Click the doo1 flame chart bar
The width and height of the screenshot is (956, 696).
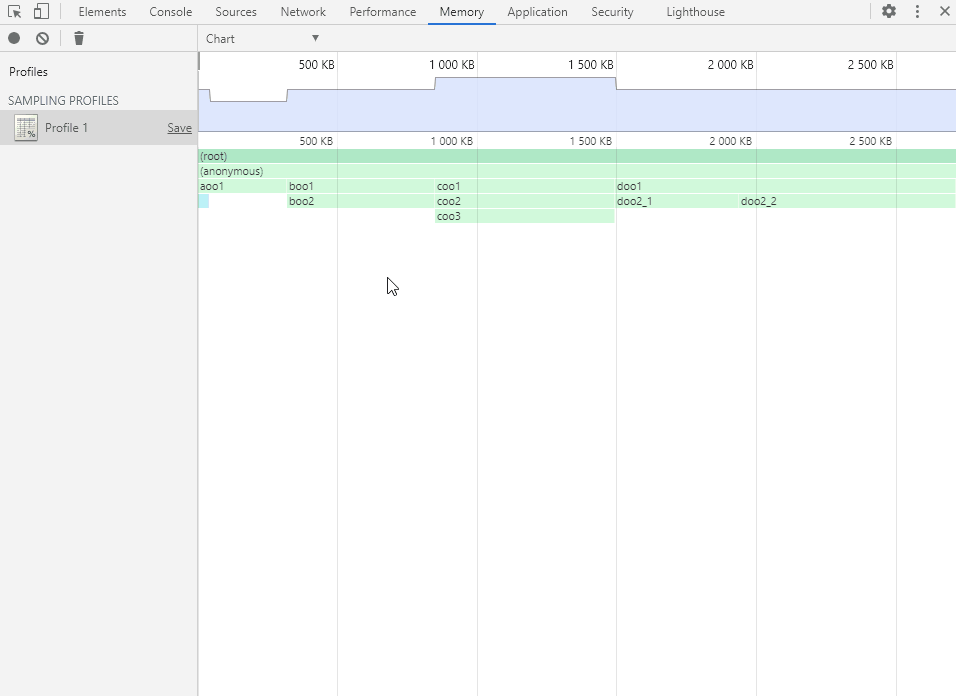(x=786, y=186)
